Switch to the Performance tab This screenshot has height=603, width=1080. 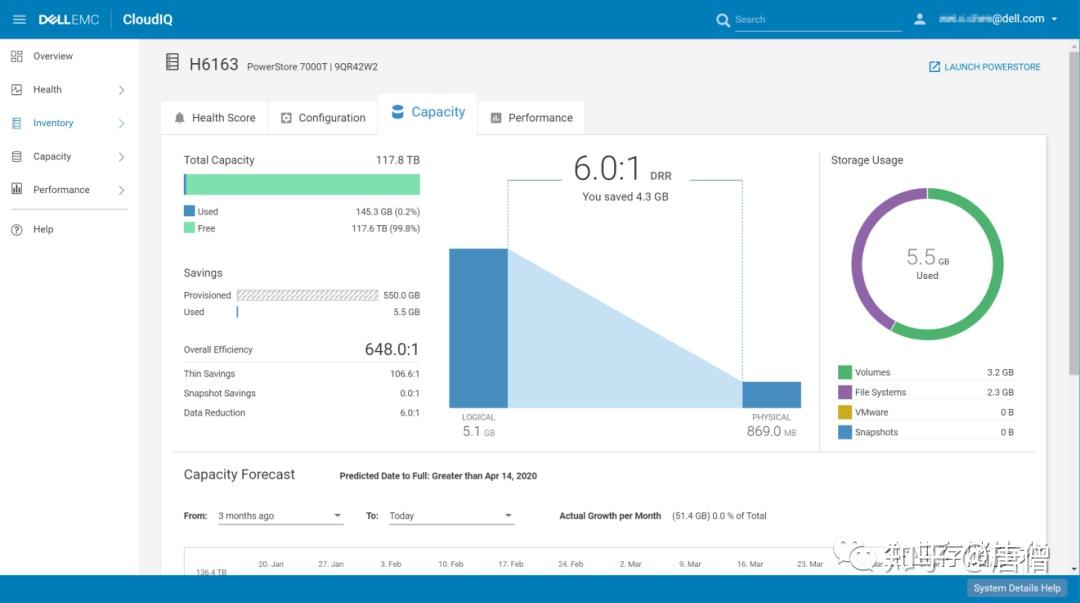click(x=531, y=117)
